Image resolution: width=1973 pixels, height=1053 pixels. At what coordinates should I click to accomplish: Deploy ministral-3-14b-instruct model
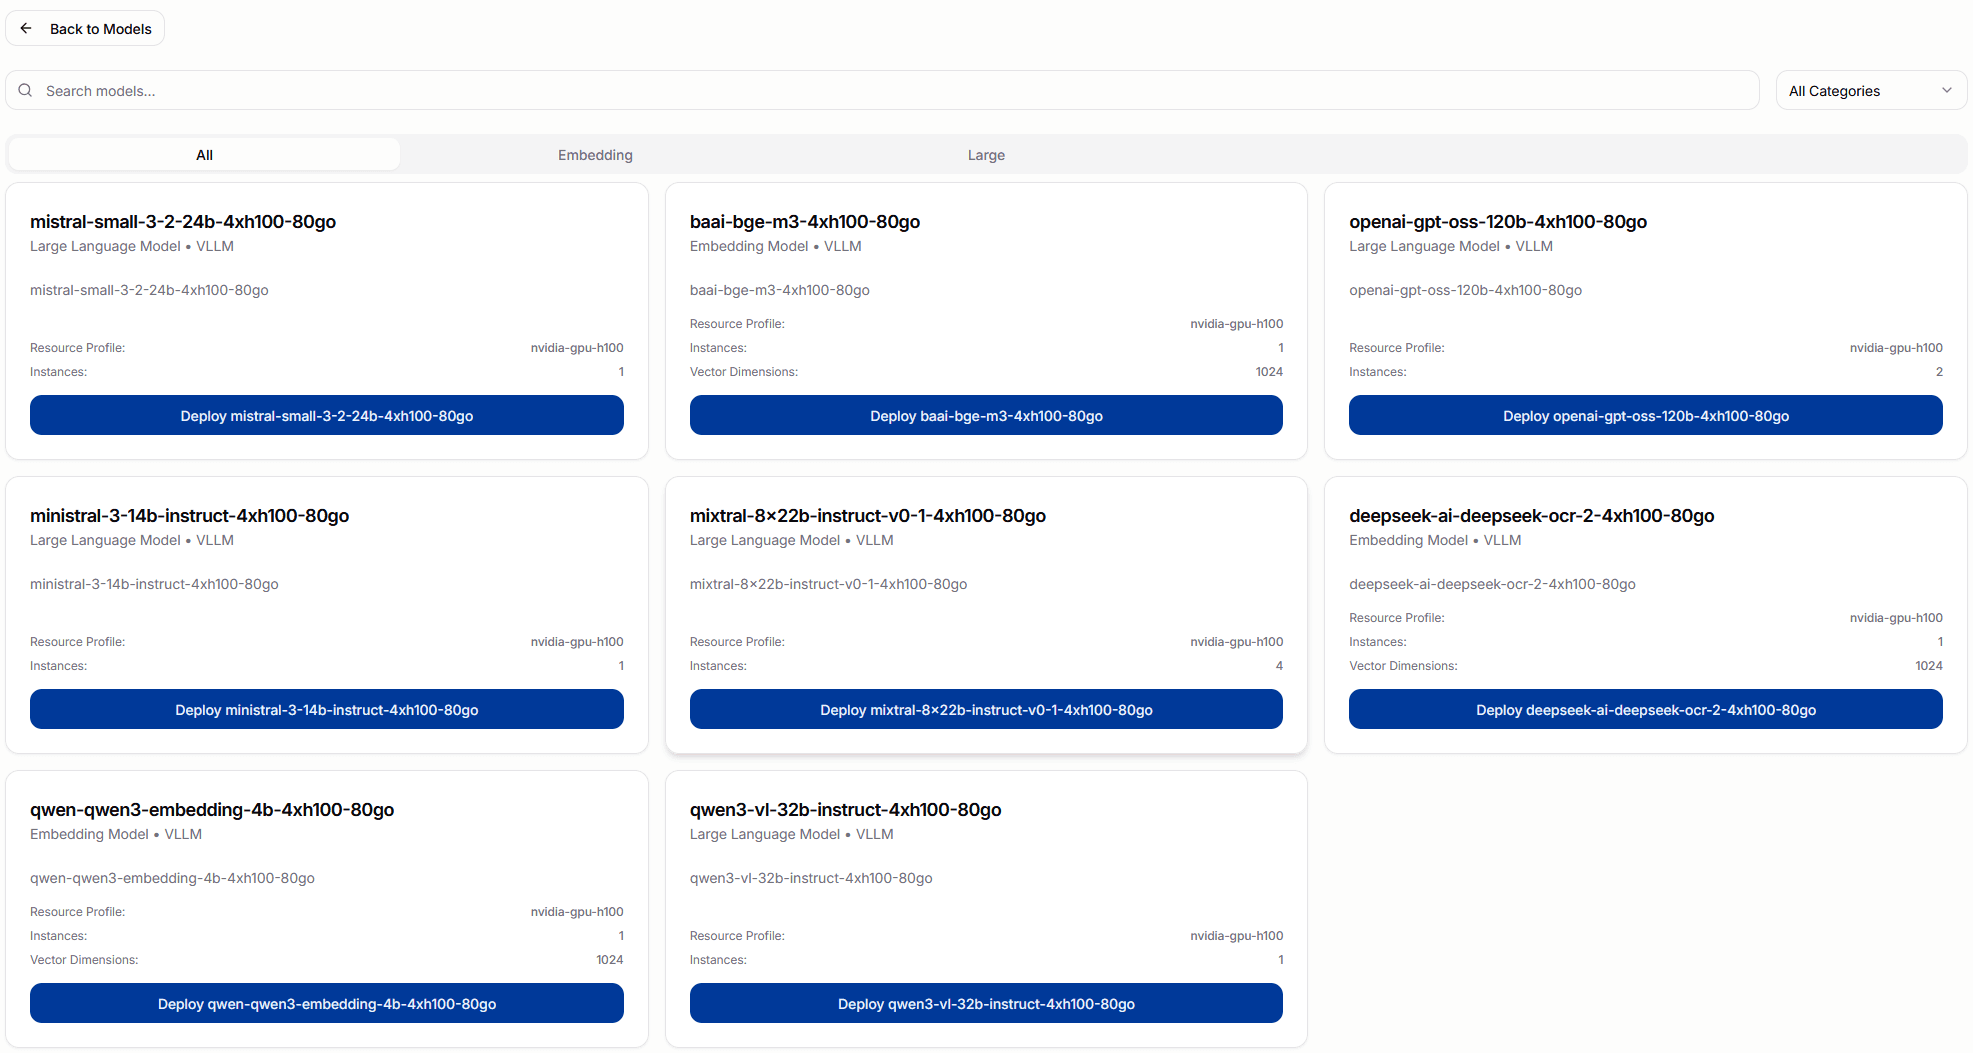click(327, 709)
